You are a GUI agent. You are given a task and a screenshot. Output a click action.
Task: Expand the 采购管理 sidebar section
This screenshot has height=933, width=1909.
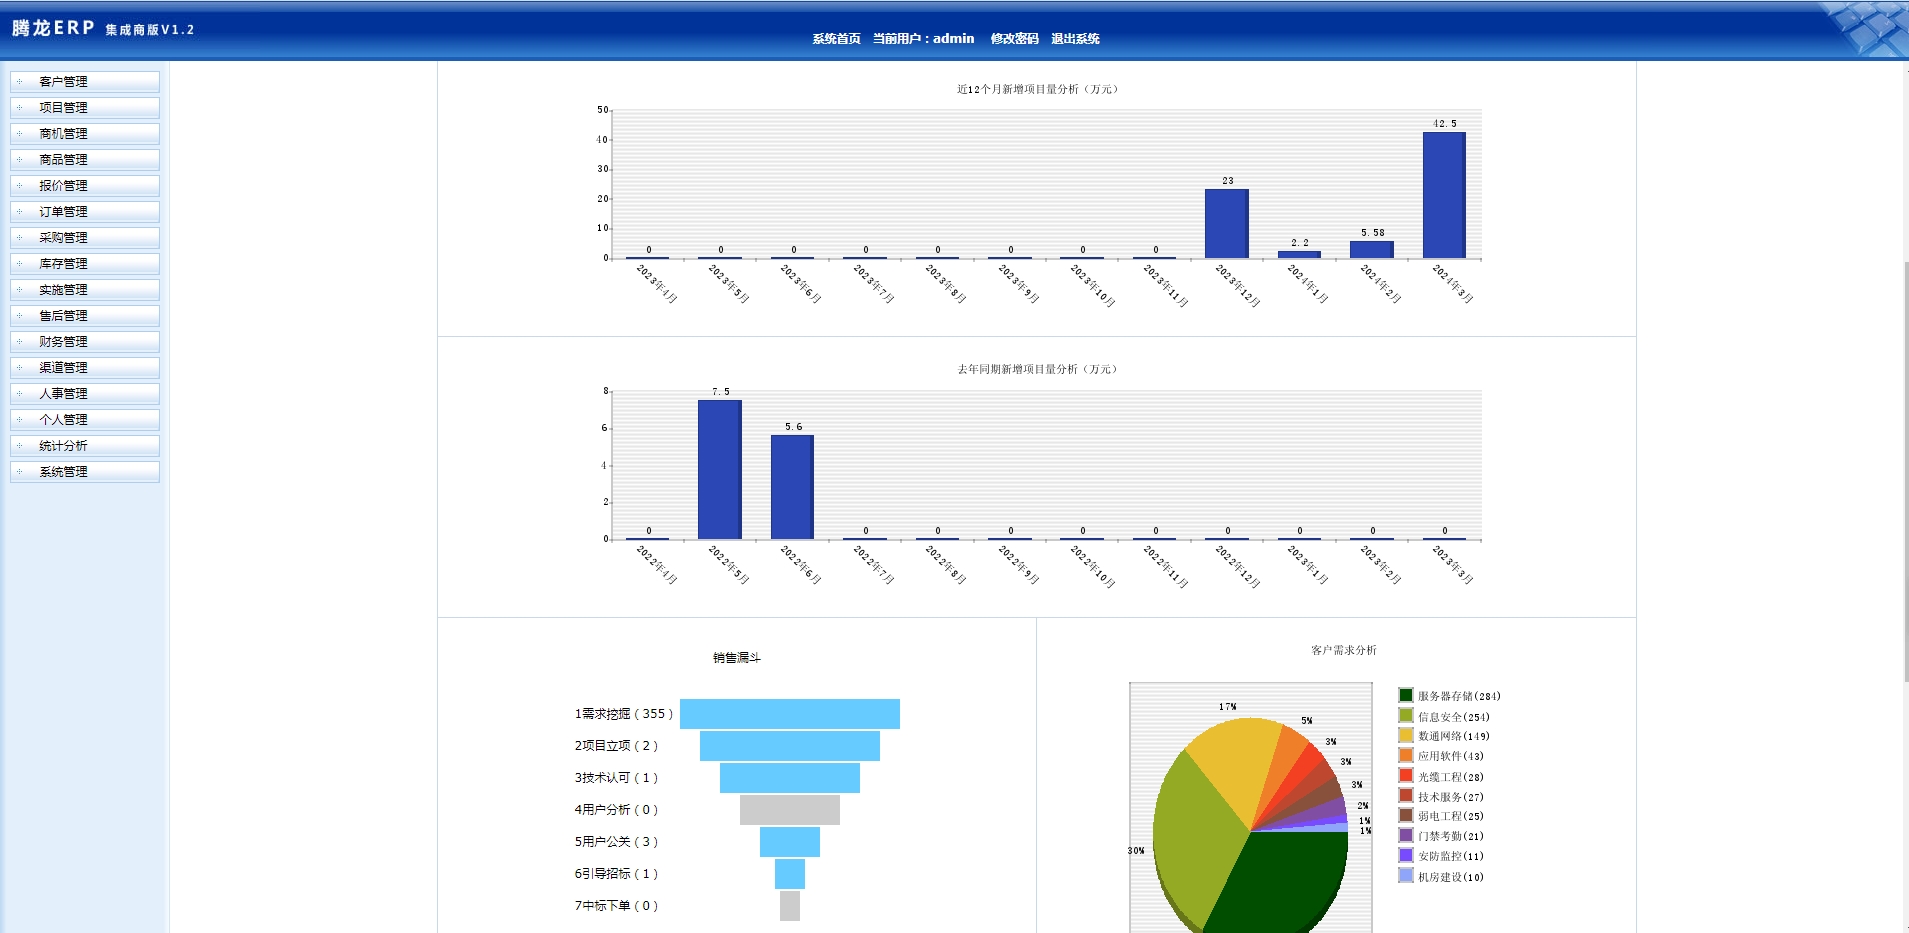(x=63, y=238)
